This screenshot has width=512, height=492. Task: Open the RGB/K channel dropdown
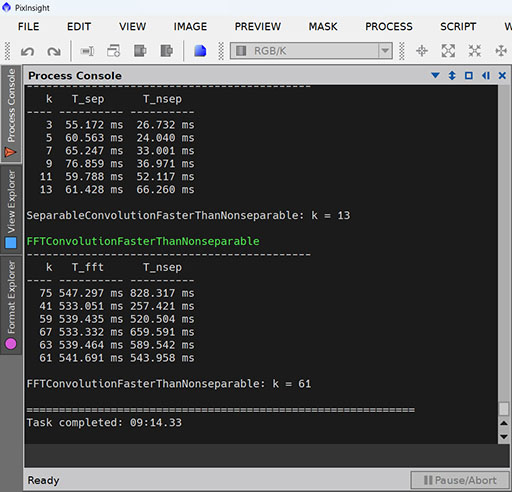point(311,51)
